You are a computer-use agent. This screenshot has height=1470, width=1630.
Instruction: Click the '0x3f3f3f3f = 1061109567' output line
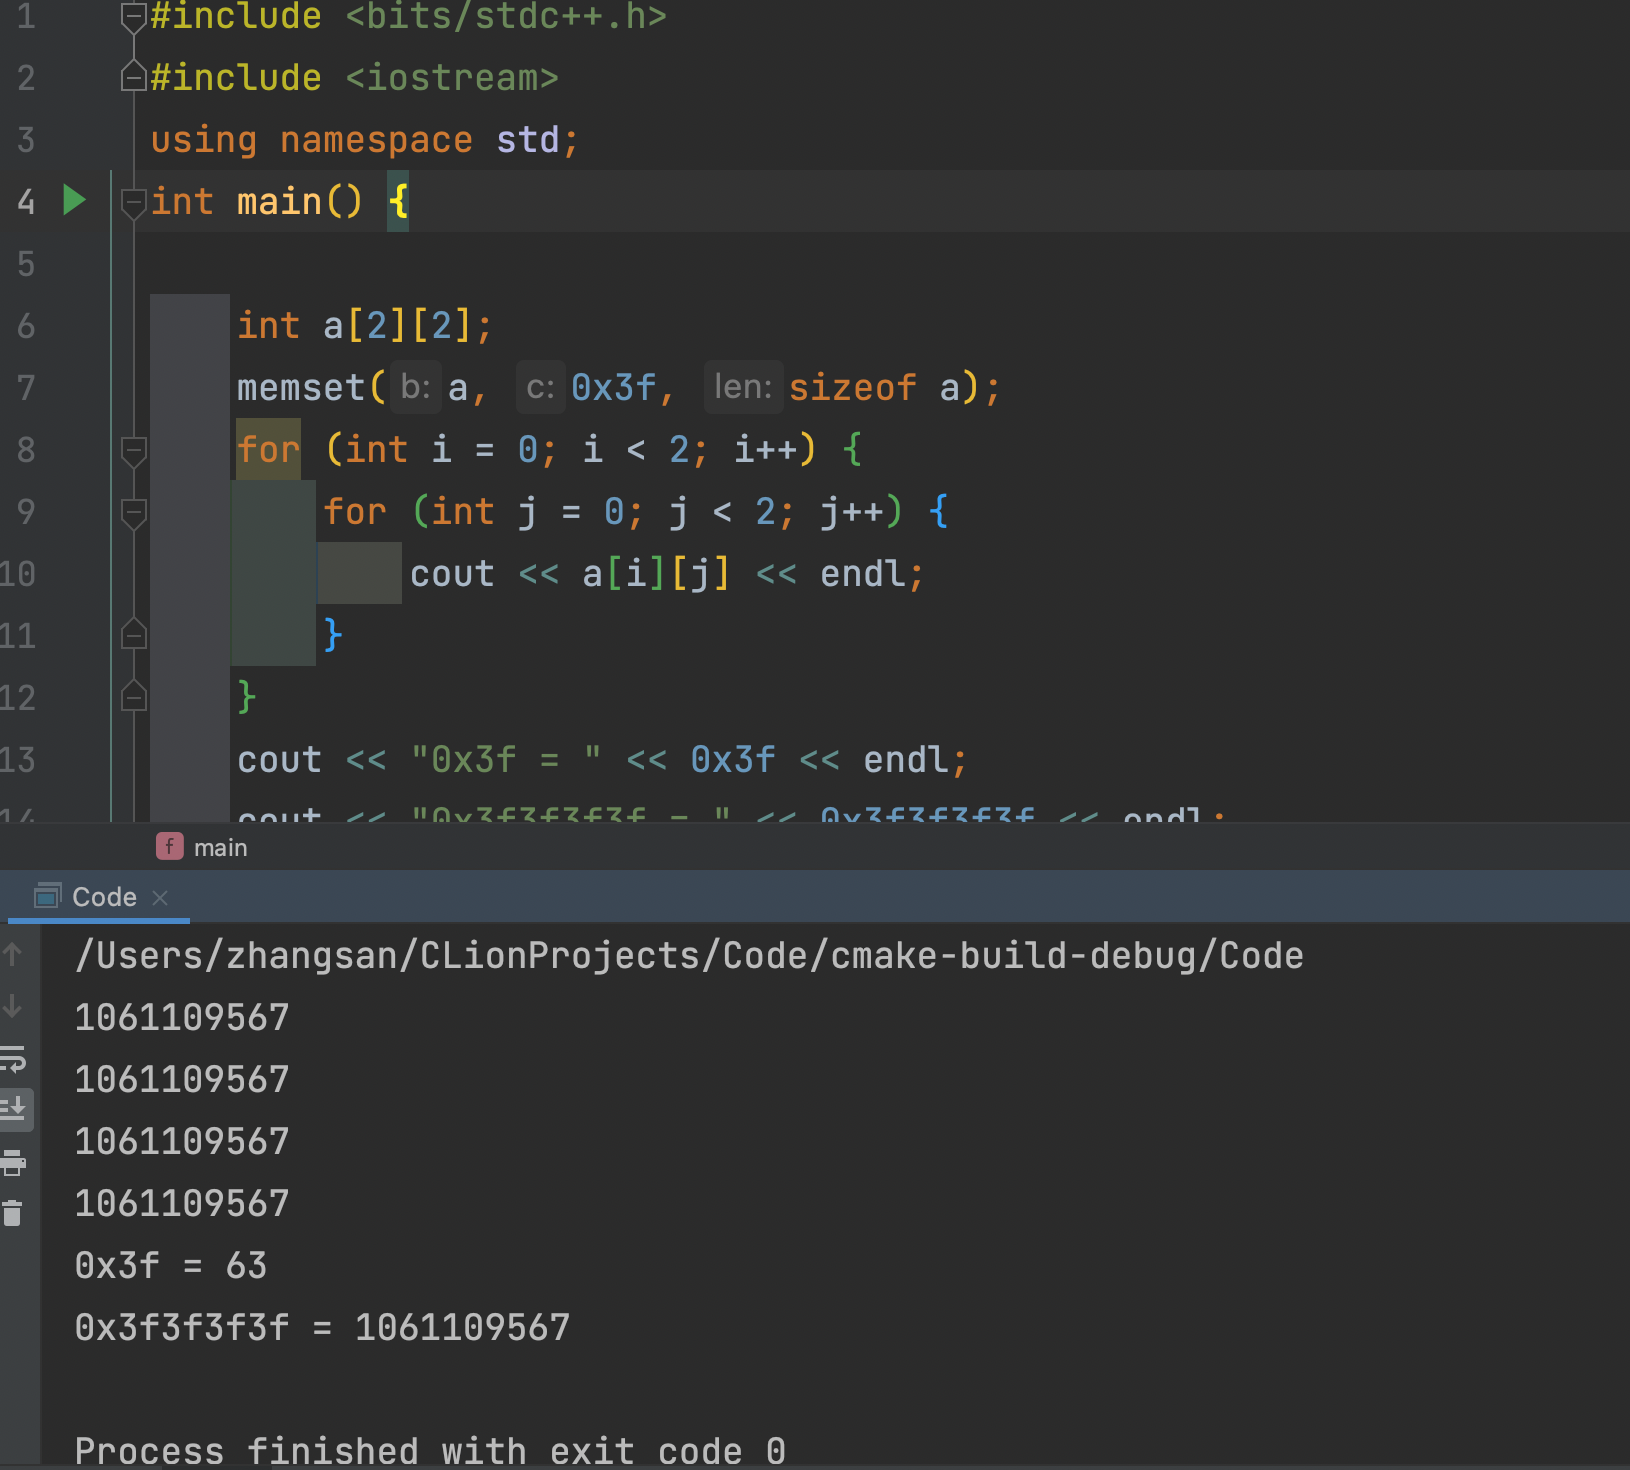tap(322, 1328)
